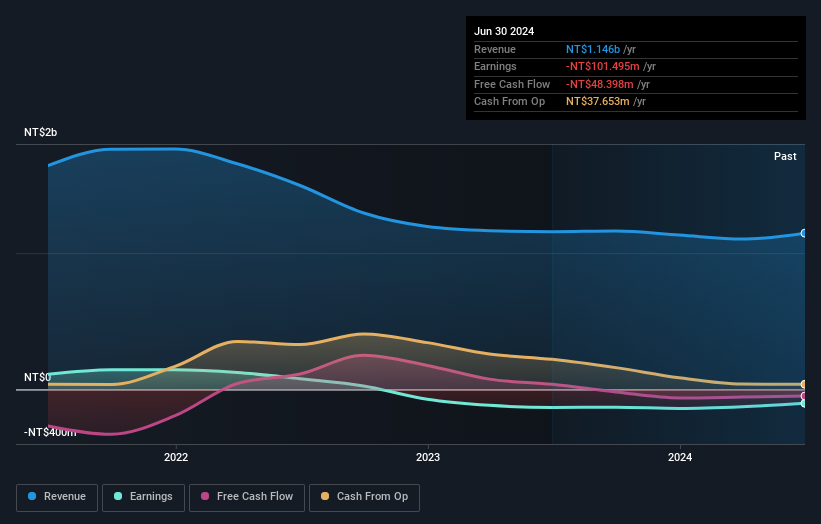The image size is (821, 524).
Task: Click the orange Cash From Op legend dot
Action: click(x=325, y=496)
